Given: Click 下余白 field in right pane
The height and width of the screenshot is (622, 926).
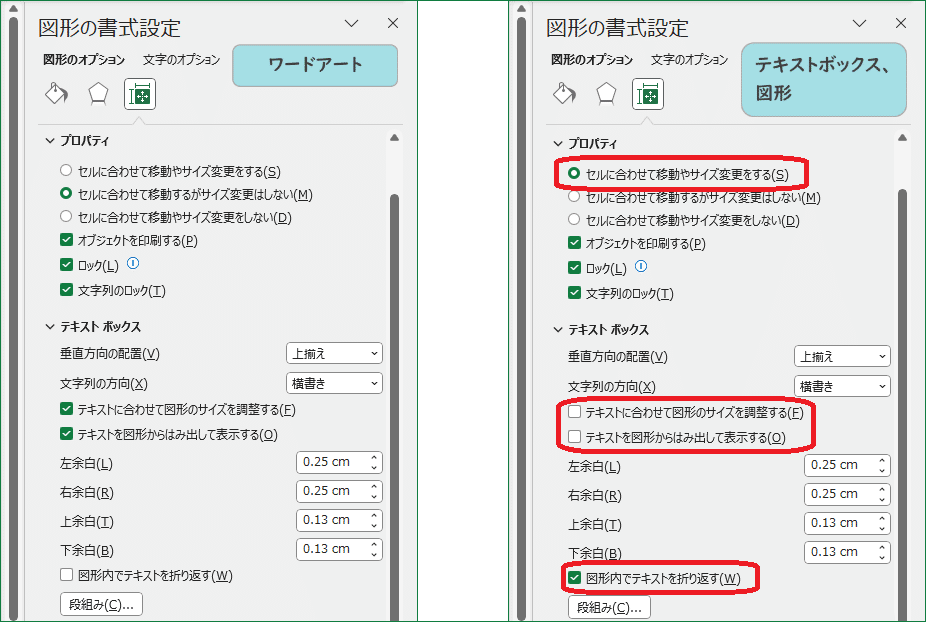Looking at the screenshot, I should (847, 552).
